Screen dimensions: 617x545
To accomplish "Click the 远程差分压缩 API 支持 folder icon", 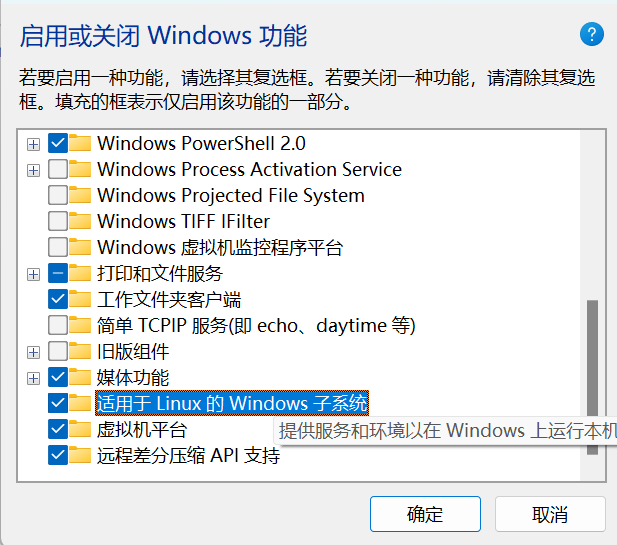I will coord(80,456).
